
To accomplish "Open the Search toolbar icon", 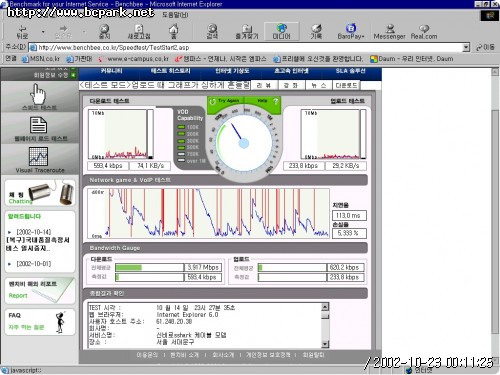I will point(212,31).
